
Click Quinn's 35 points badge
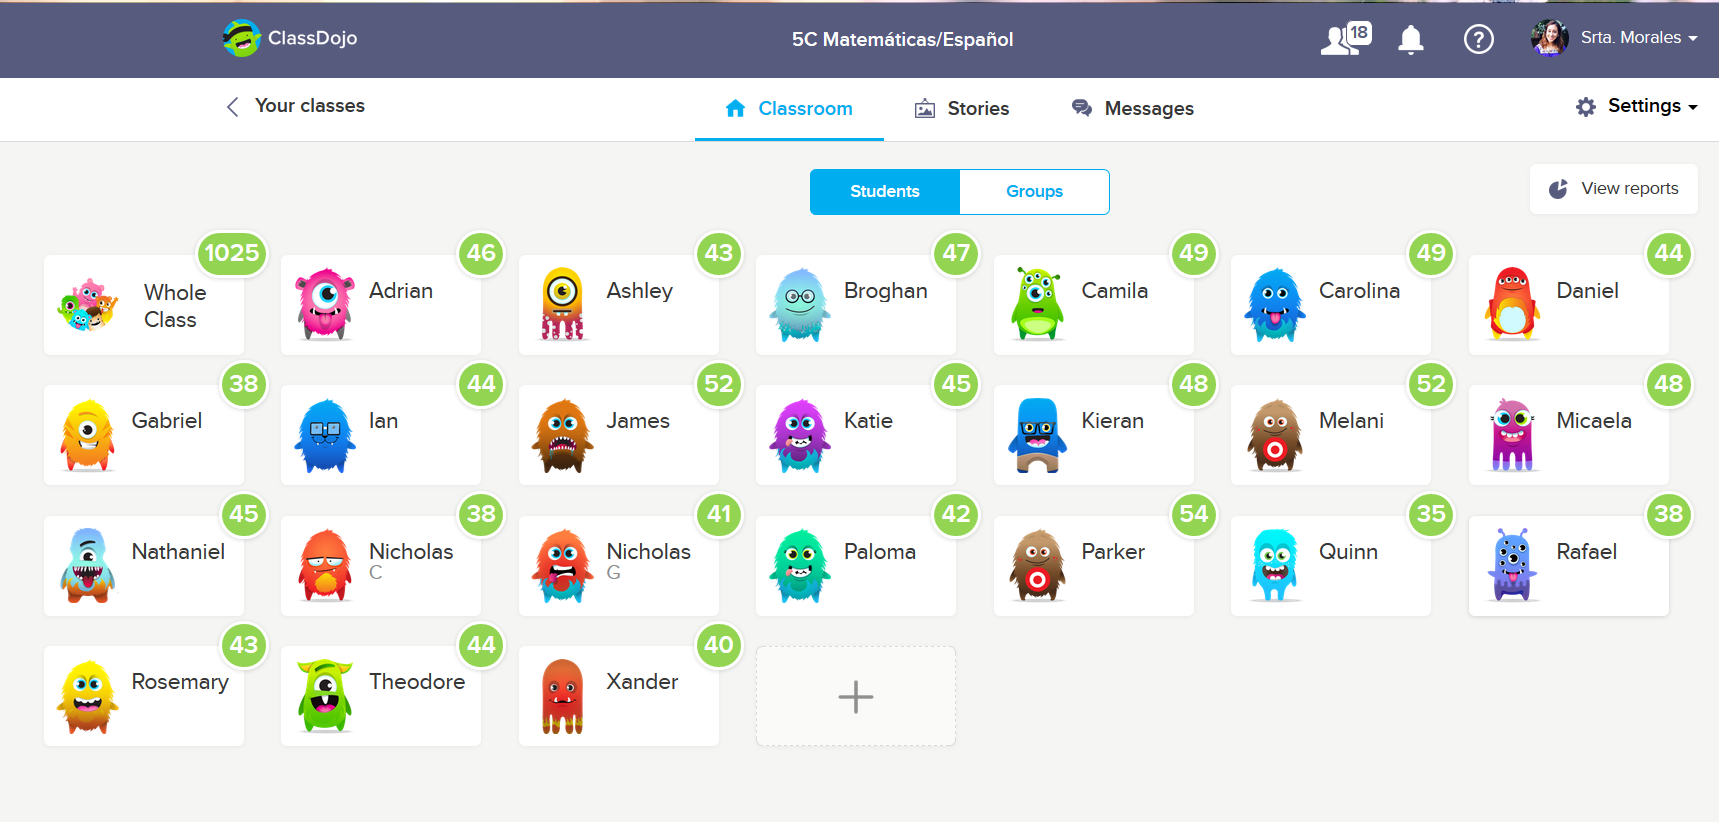[1431, 514]
